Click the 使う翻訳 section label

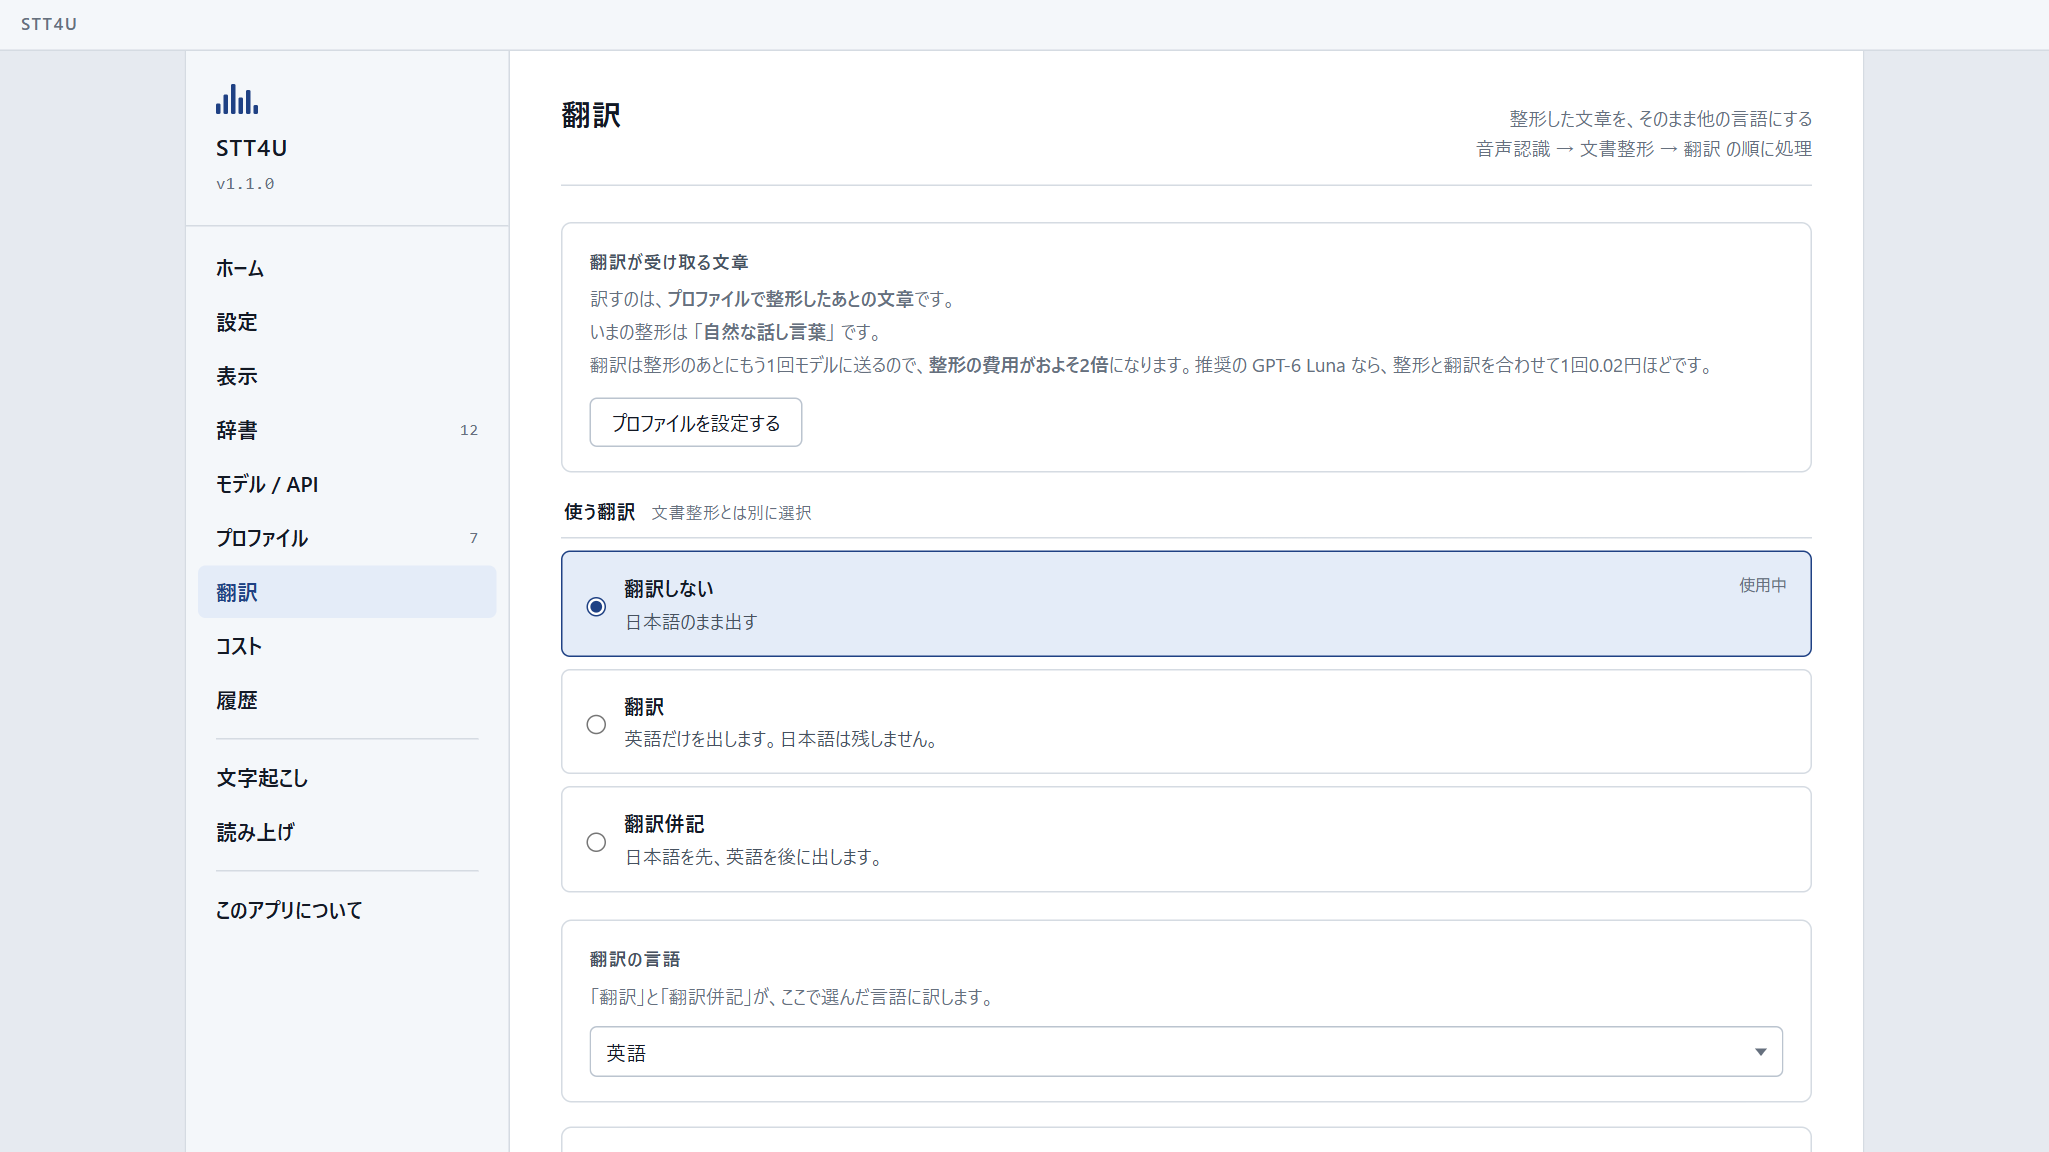600,512
